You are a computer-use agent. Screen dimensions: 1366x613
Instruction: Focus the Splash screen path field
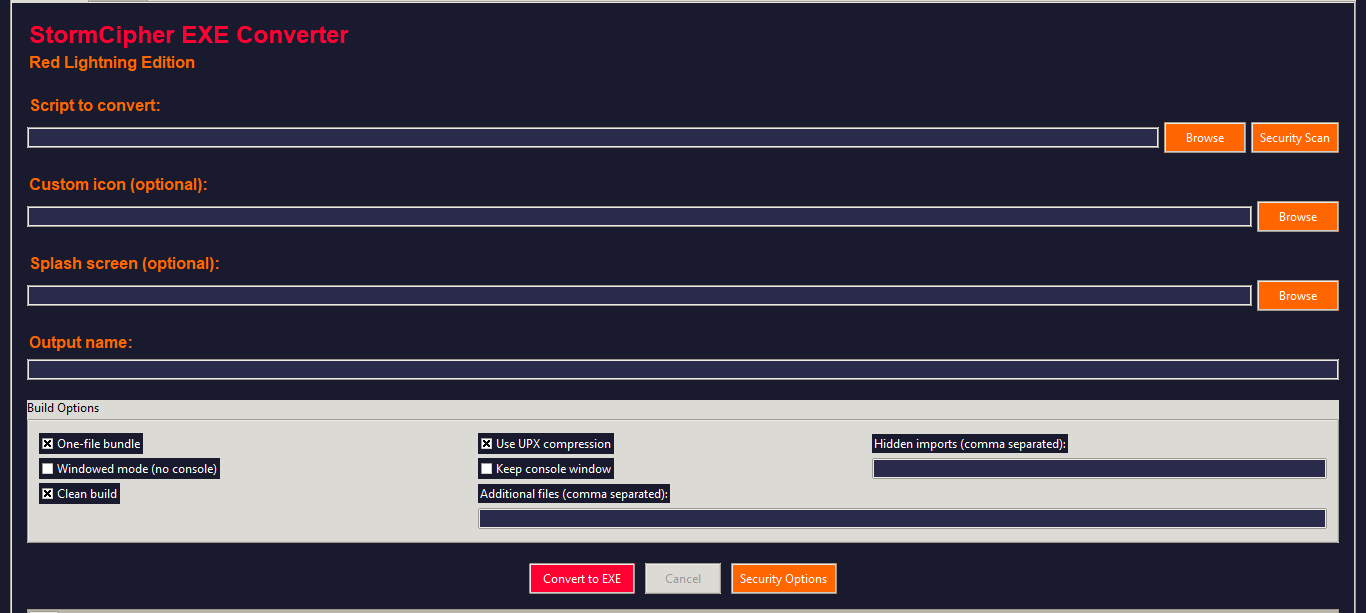click(x=638, y=295)
